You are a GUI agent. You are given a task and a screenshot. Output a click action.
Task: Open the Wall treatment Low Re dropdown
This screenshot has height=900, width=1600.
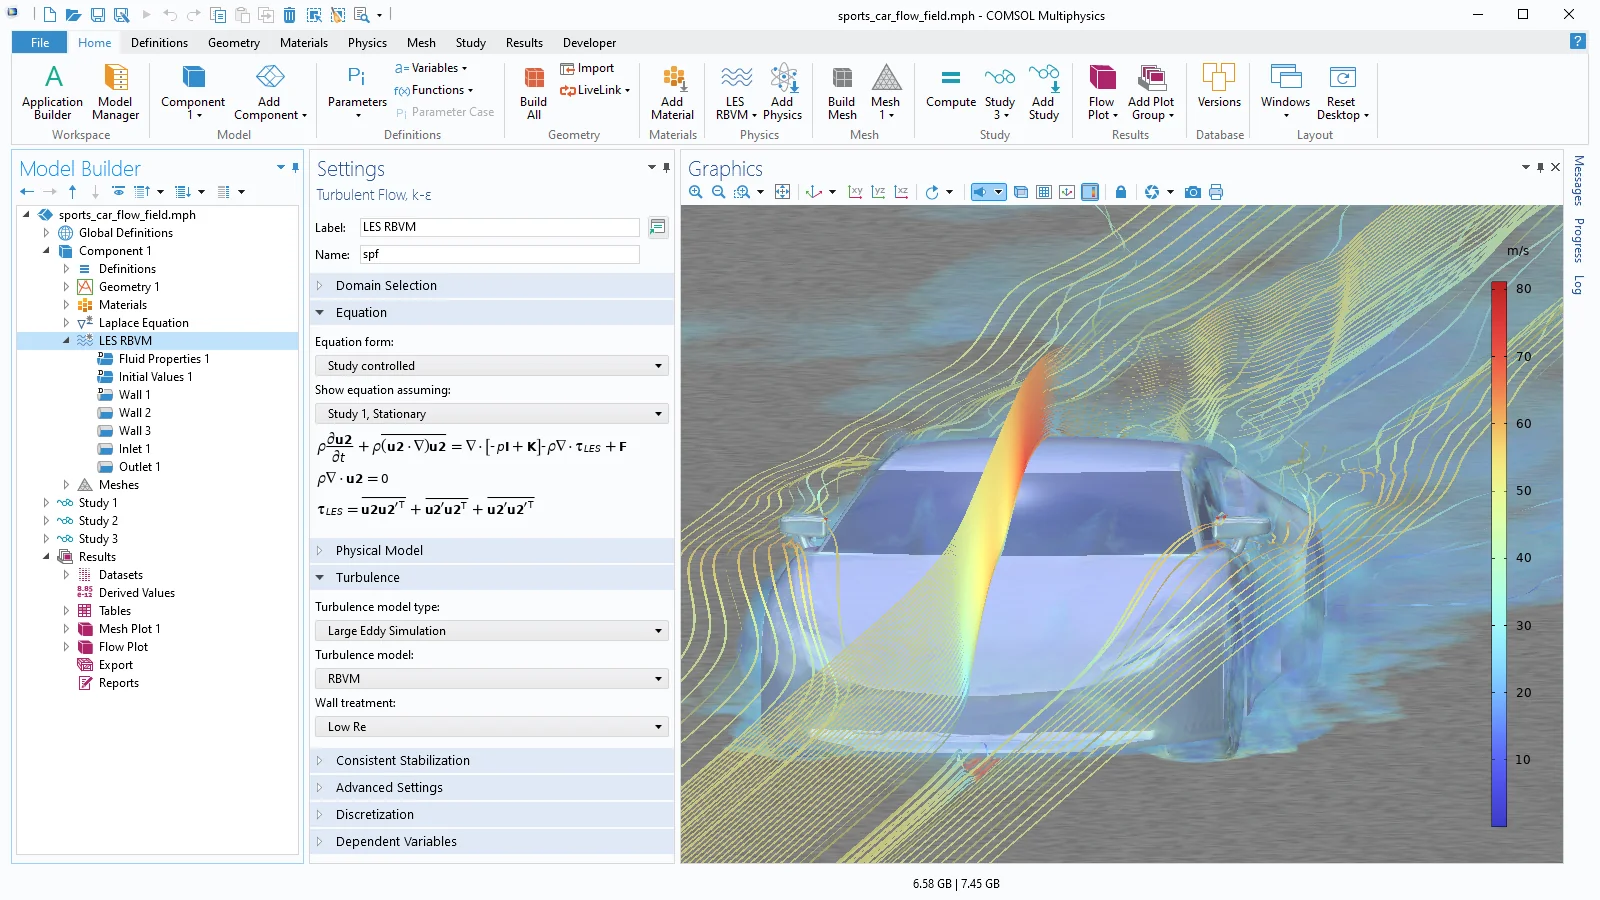click(491, 727)
